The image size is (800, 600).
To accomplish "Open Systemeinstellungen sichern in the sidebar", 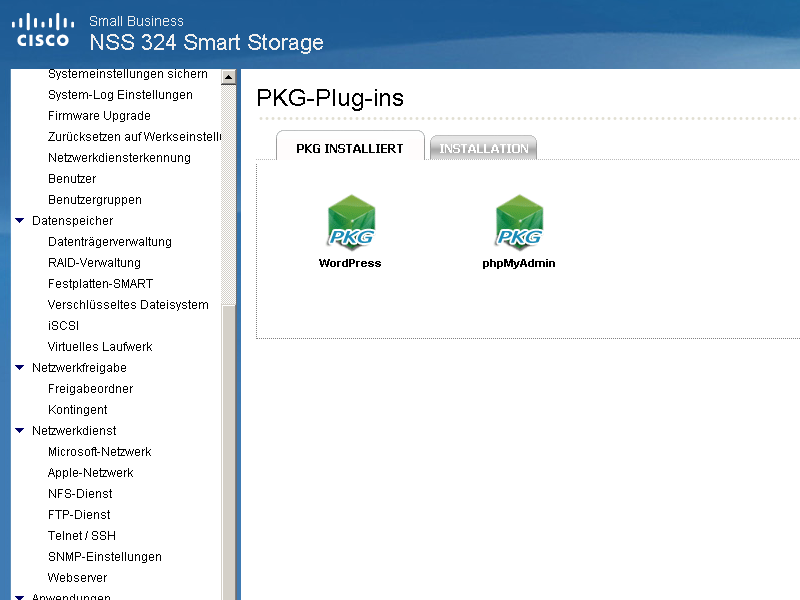I will pyautogui.click(x=128, y=74).
